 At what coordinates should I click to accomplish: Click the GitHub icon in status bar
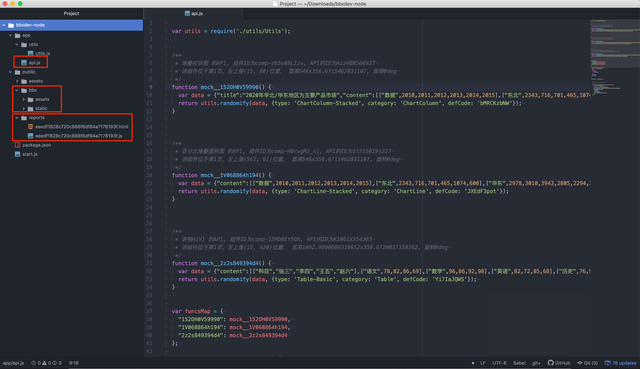(x=551, y=362)
